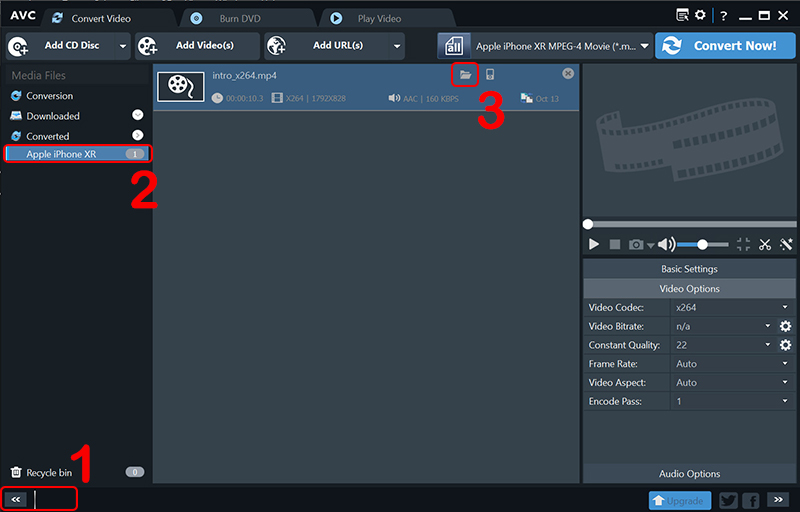The width and height of the screenshot is (800, 512).
Task: Open the magic wand effects tool
Action: pos(786,244)
